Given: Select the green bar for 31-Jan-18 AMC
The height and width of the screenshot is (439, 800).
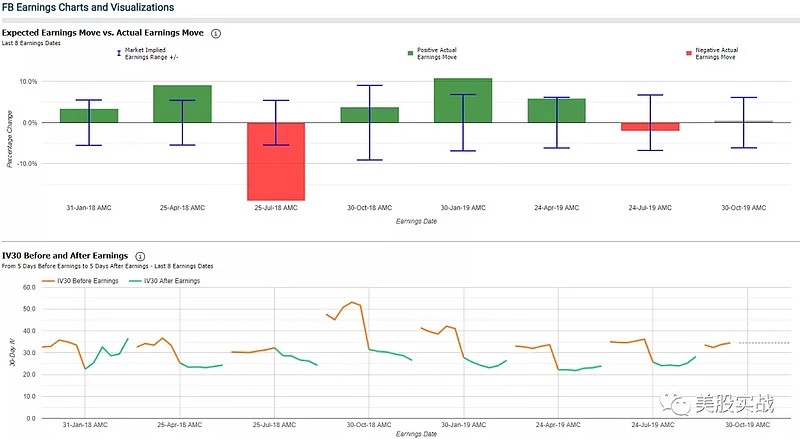Looking at the screenshot, I should (89, 116).
